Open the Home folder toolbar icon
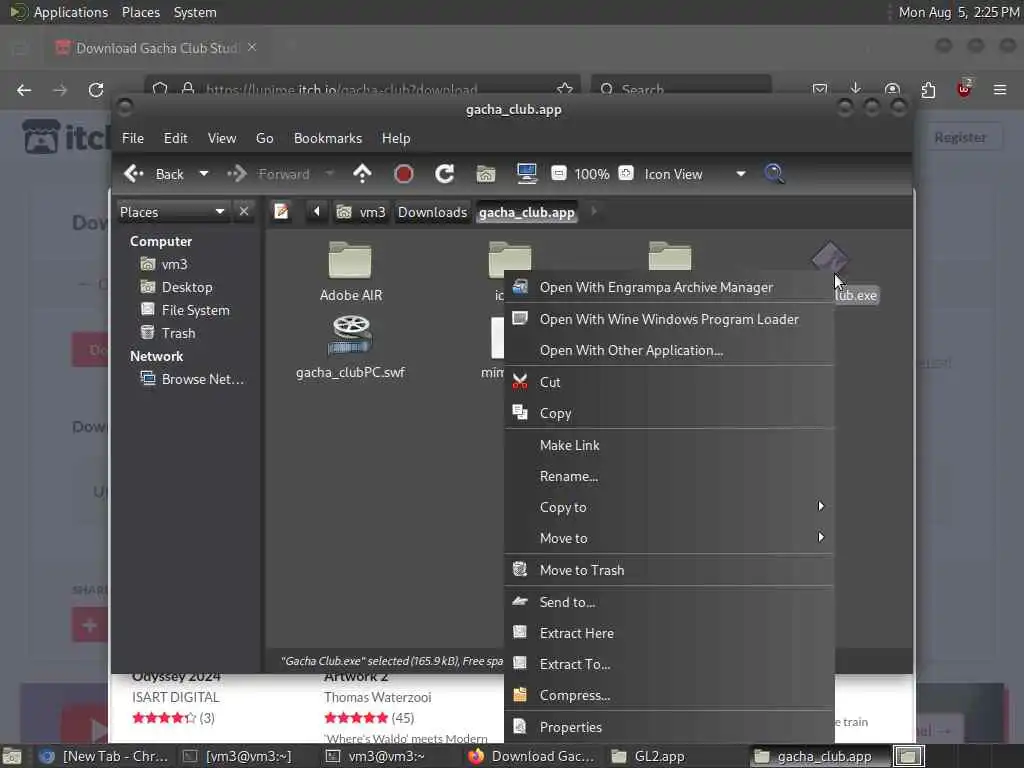 pyautogui.click(x=486, y=174)
